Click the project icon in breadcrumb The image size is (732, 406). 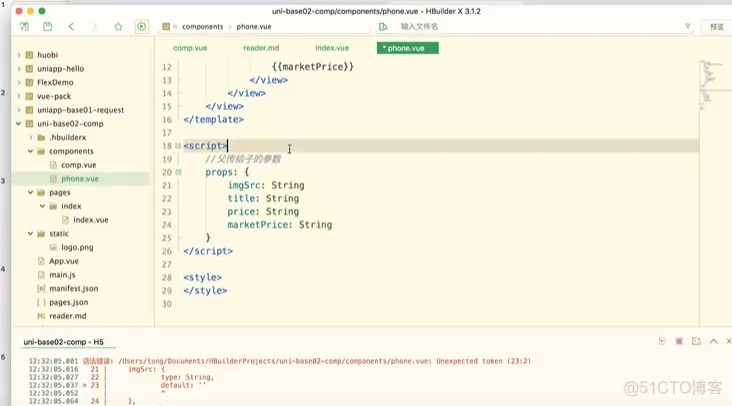click(x=166, y=27)
